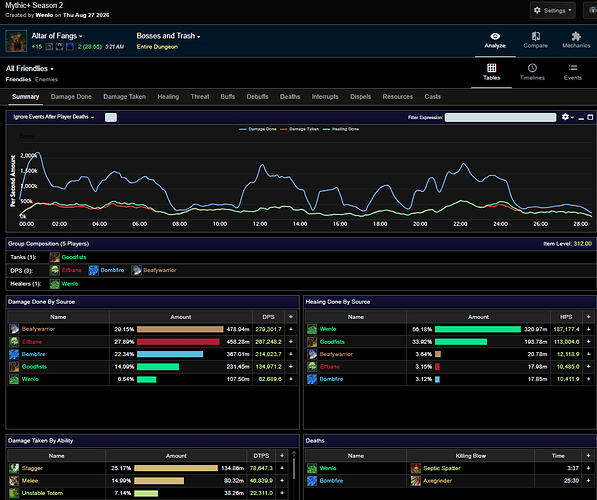Screen dimensions: 597x500
Task: Open Ignore Events After Player Deaths dropdown
Action: 54,117
